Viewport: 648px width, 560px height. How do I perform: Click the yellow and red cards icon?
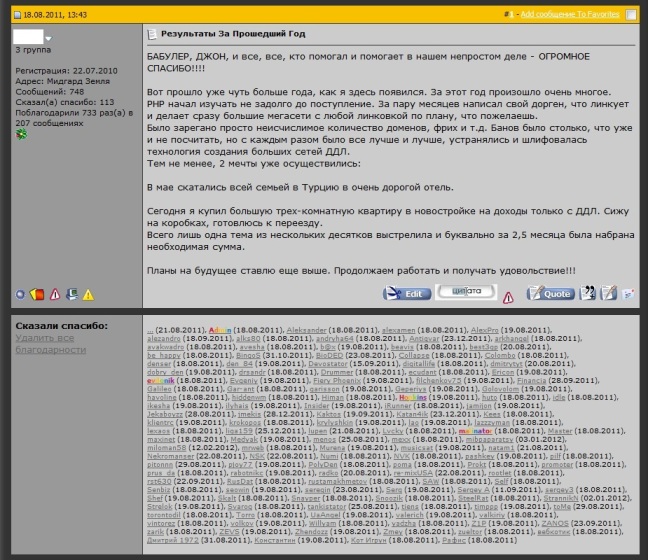[x=37, y=294]
